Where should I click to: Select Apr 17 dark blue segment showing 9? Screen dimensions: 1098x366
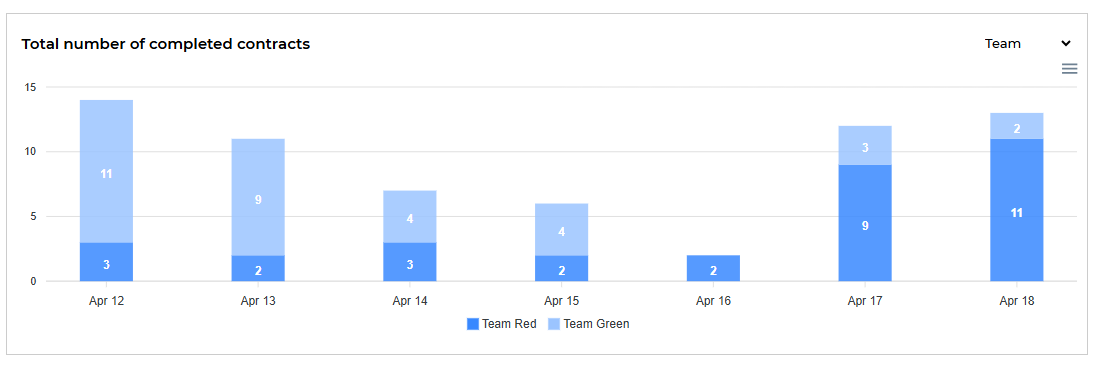865,223
